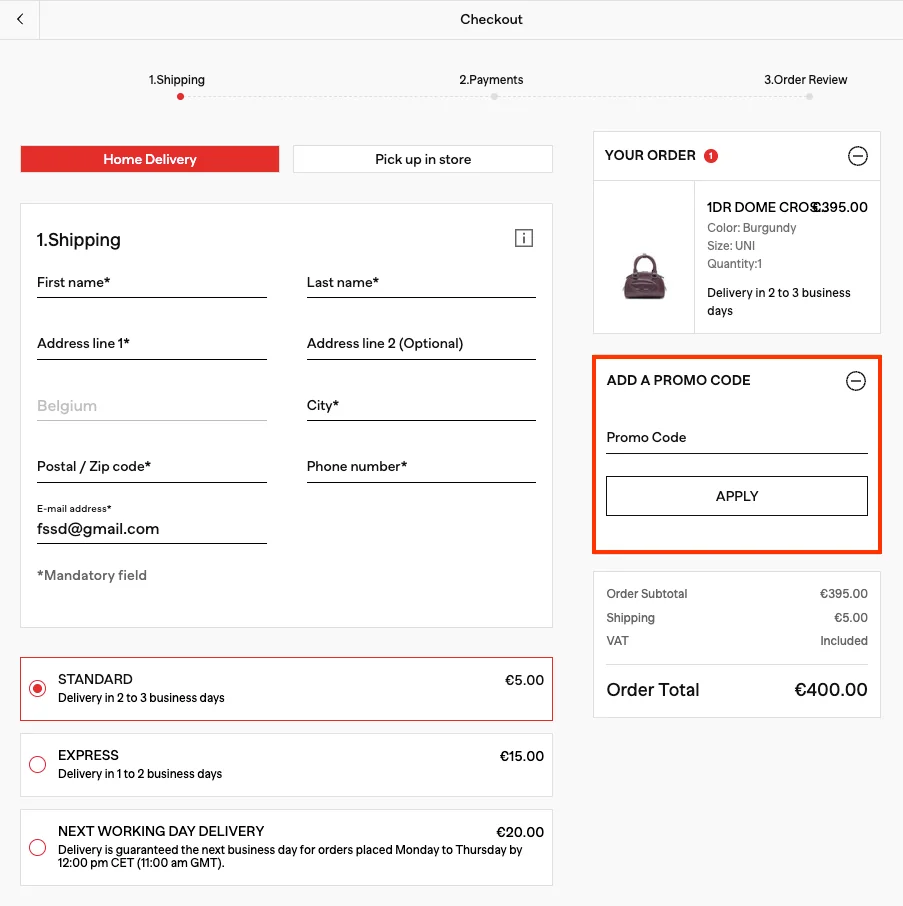
Task: Choose Next Working Day Delivery
Action: 38,847
